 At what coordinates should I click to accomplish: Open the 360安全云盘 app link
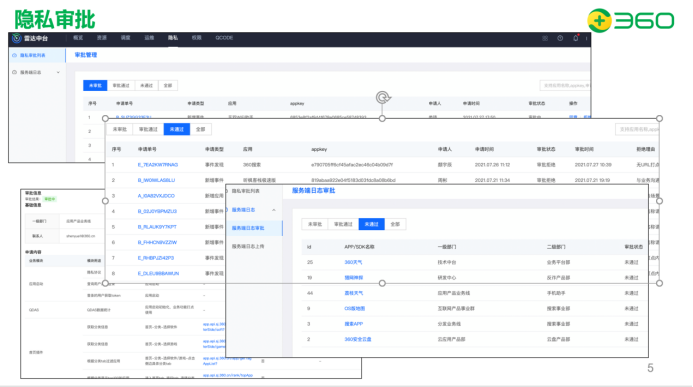coord(358,340)
